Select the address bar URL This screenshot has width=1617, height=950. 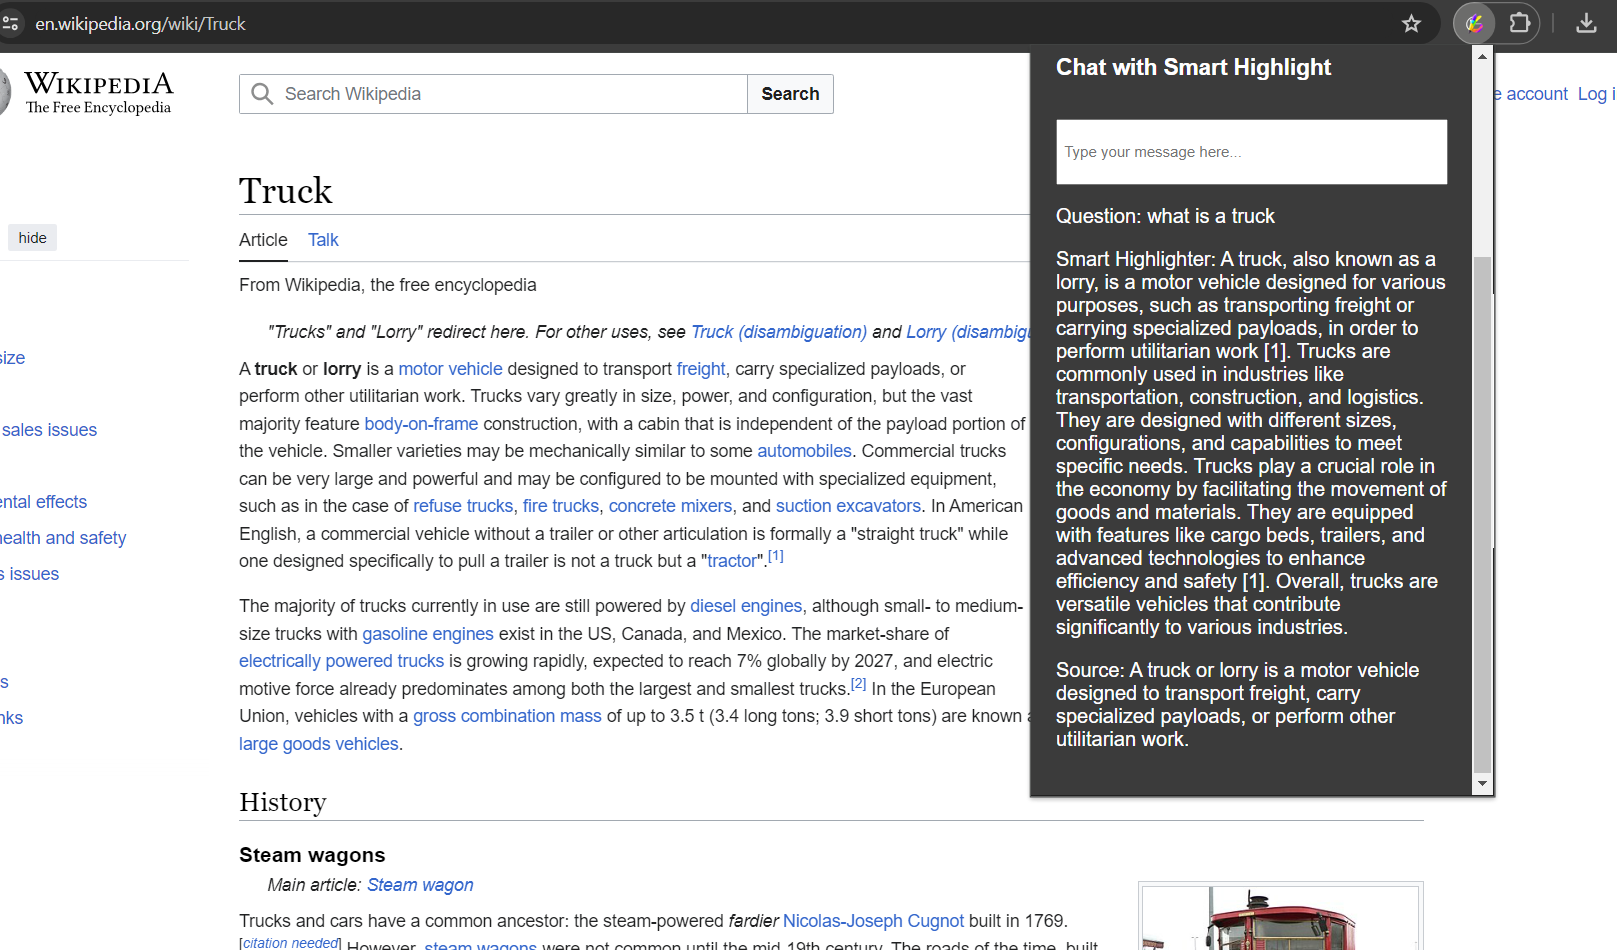(x=140, y=24)
